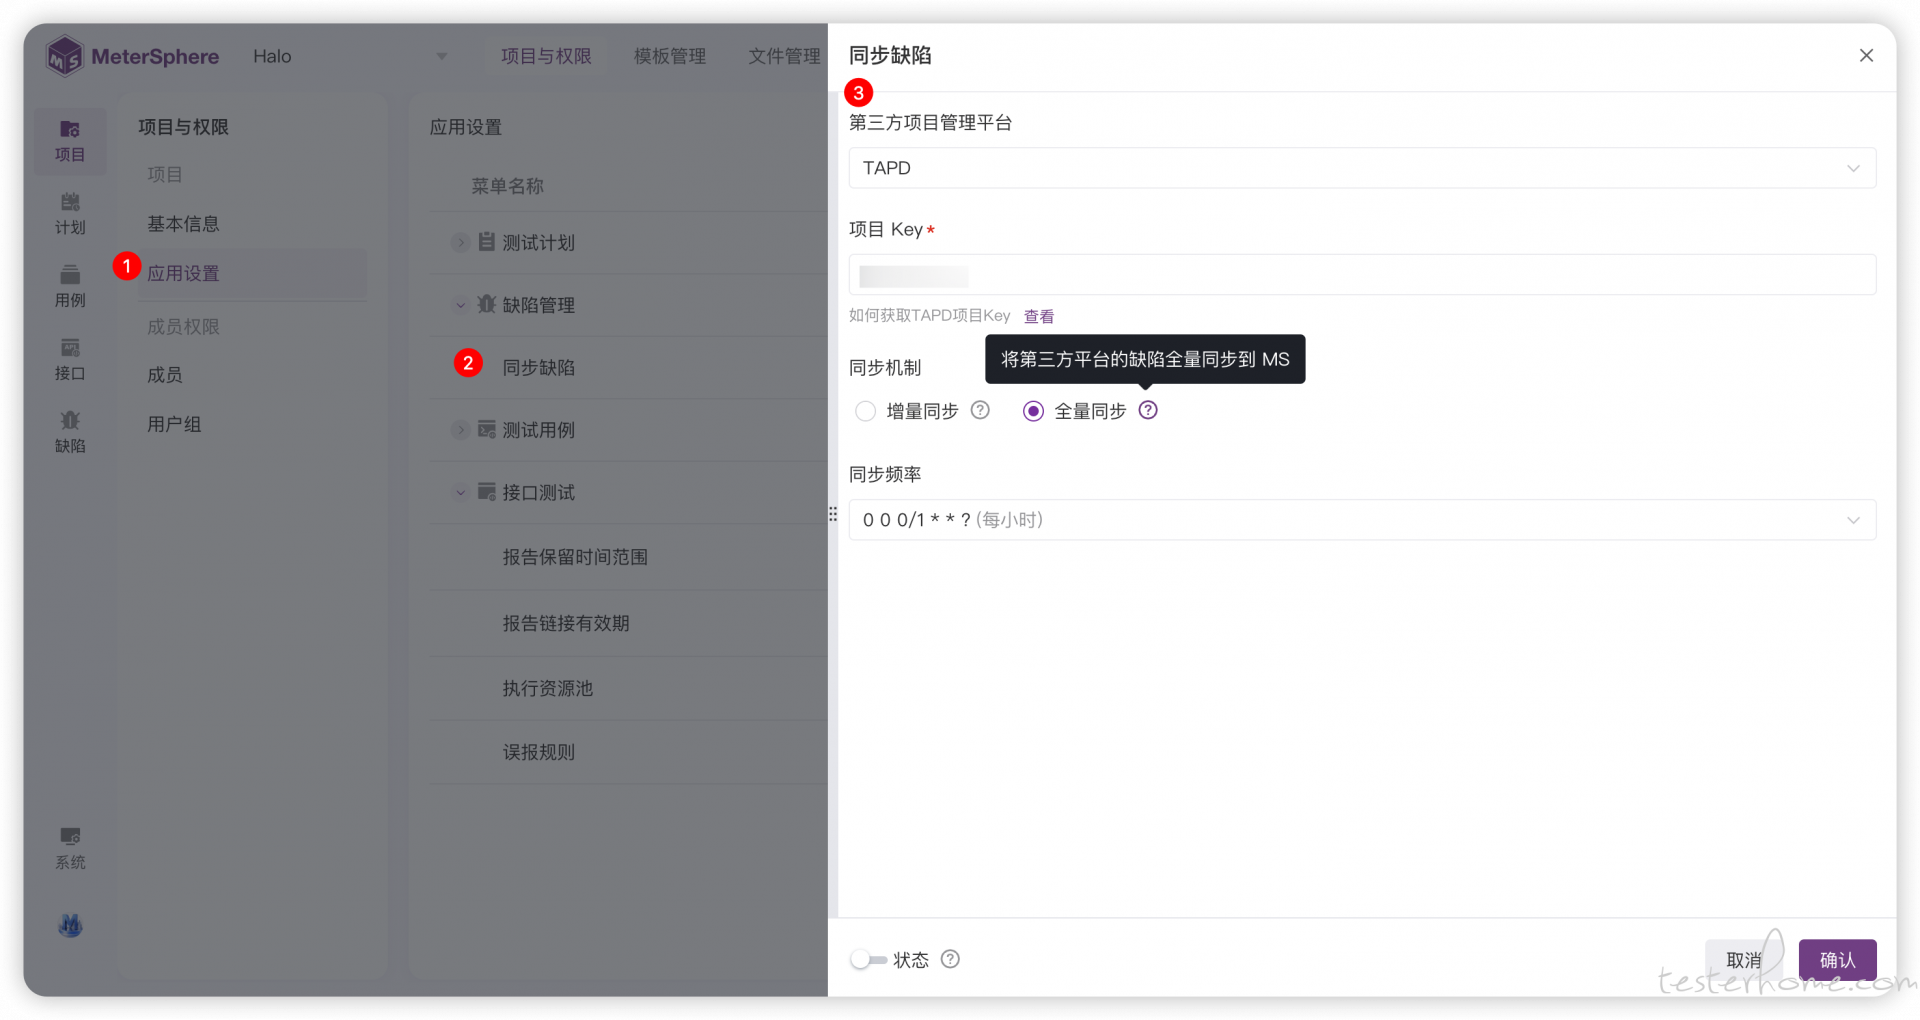Click the 测试计划 calendar icon
This screenshot has height=1020, width=1920.
click(x=487, y=242)
